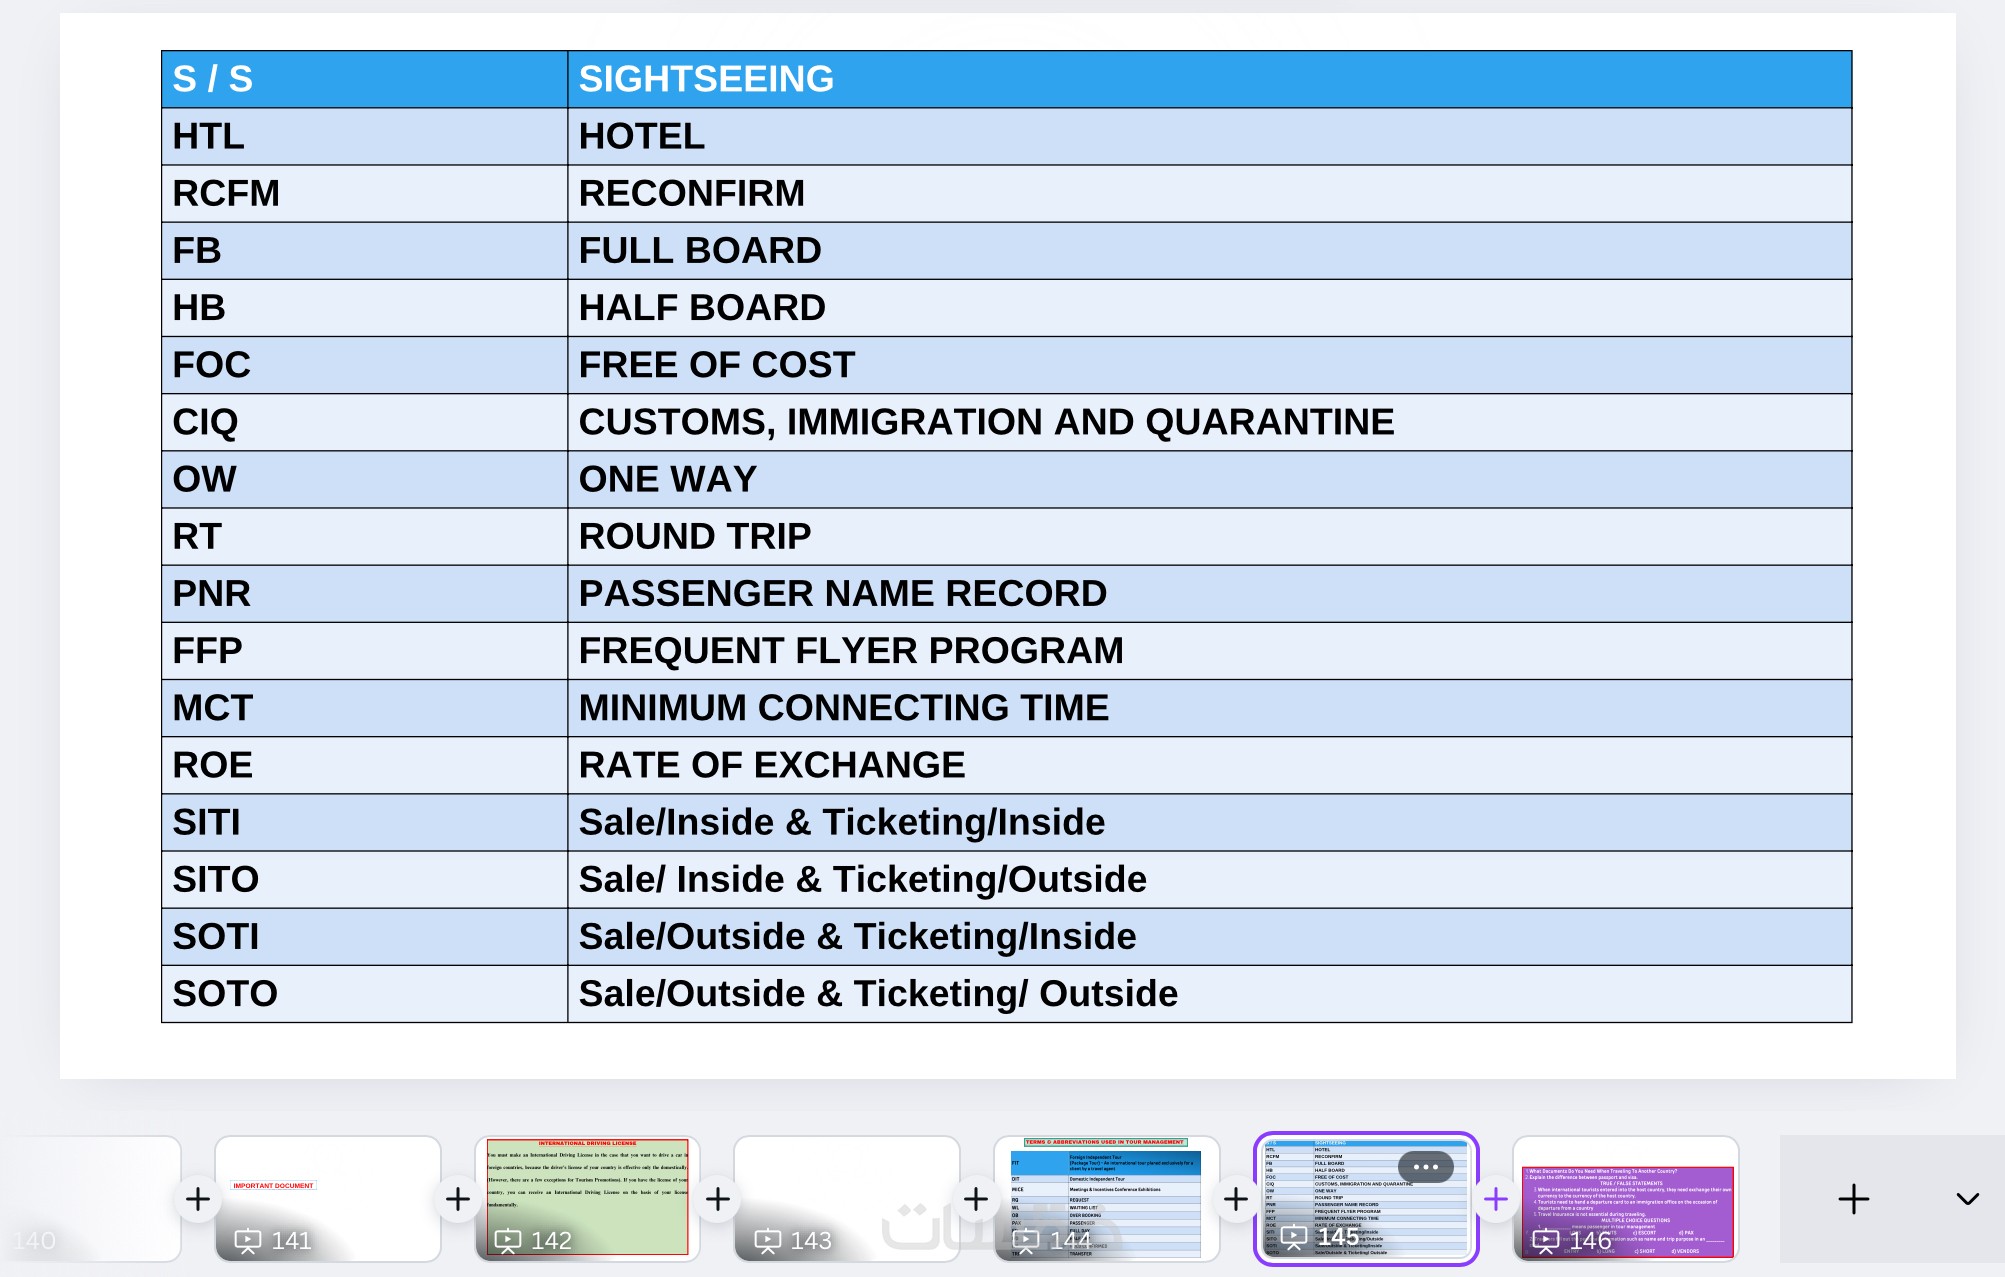
Task: Open more options on slide 145 thumbnail
Action: pos(1425,1167)
